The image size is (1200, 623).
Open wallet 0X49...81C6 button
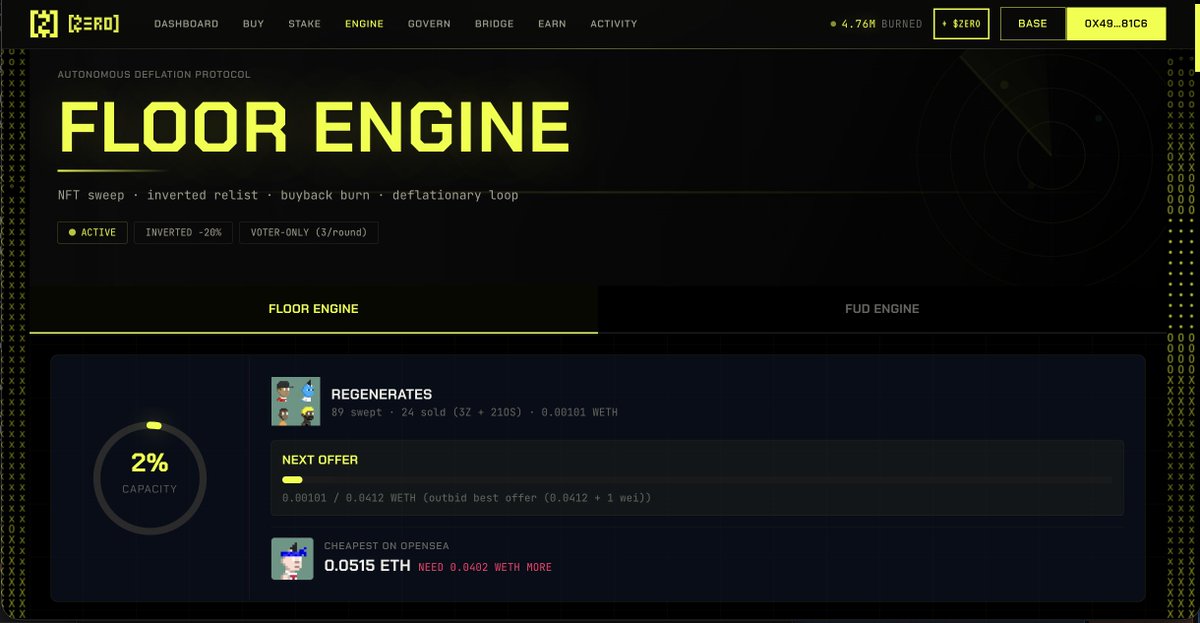[1116, 24]
